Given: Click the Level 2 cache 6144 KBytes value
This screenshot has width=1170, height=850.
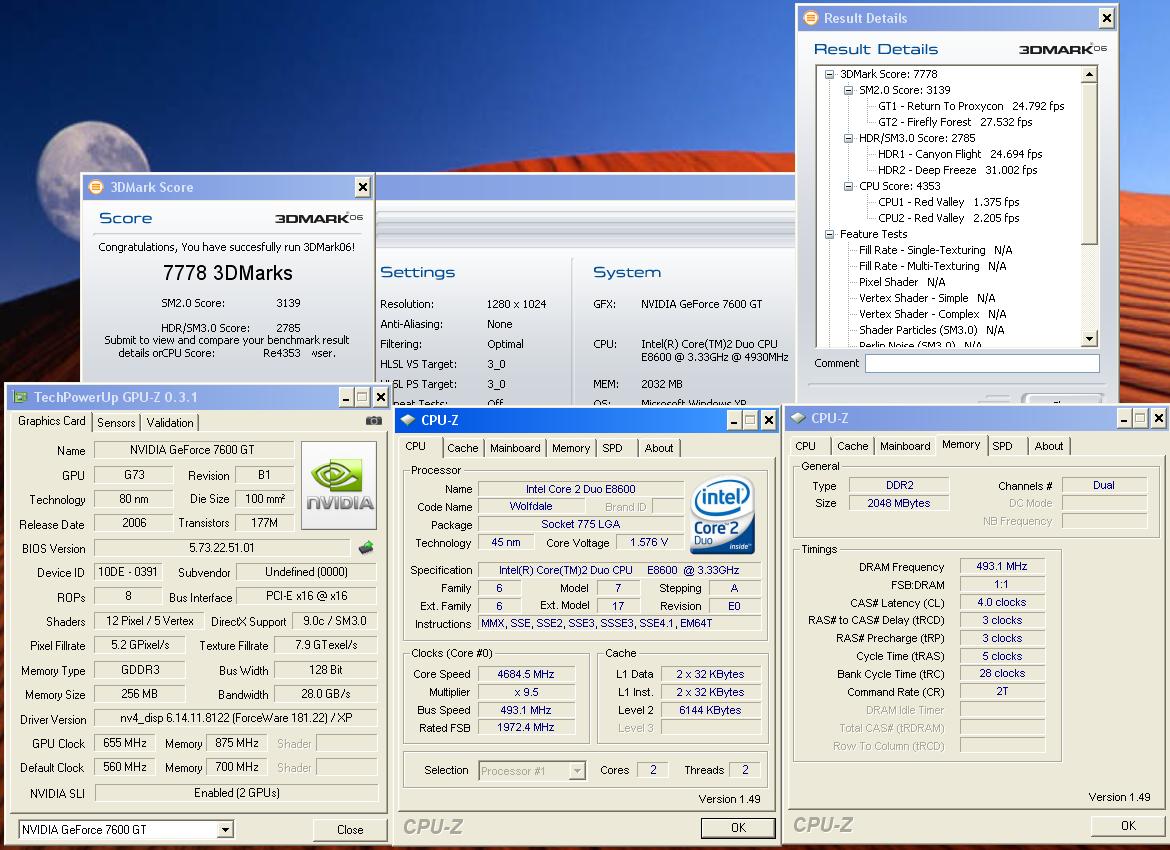Looking at the screenshot, I should pos(710,710).
